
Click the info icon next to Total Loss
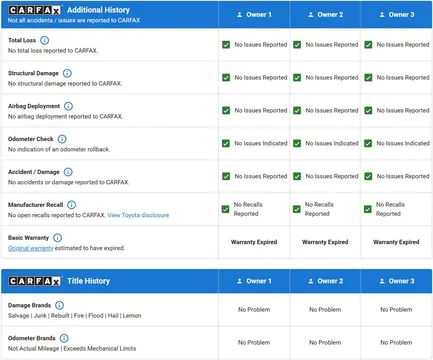tap(44, 40)
